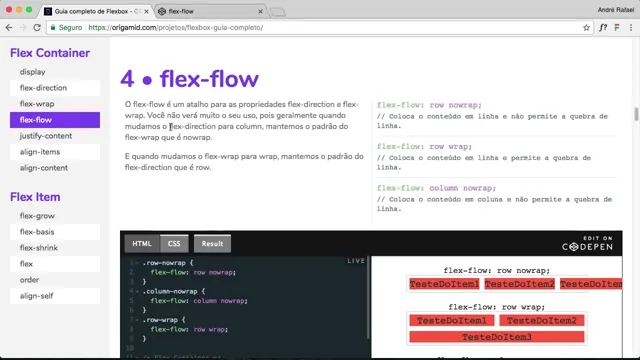
Task: Open the Chrome three-dot menu
Action: (631, 28)
